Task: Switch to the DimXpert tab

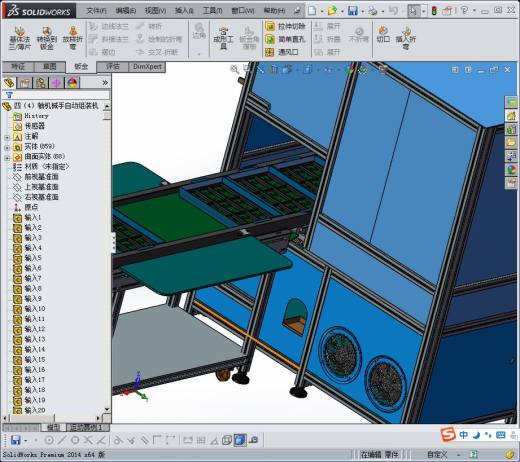Action: 147,67
